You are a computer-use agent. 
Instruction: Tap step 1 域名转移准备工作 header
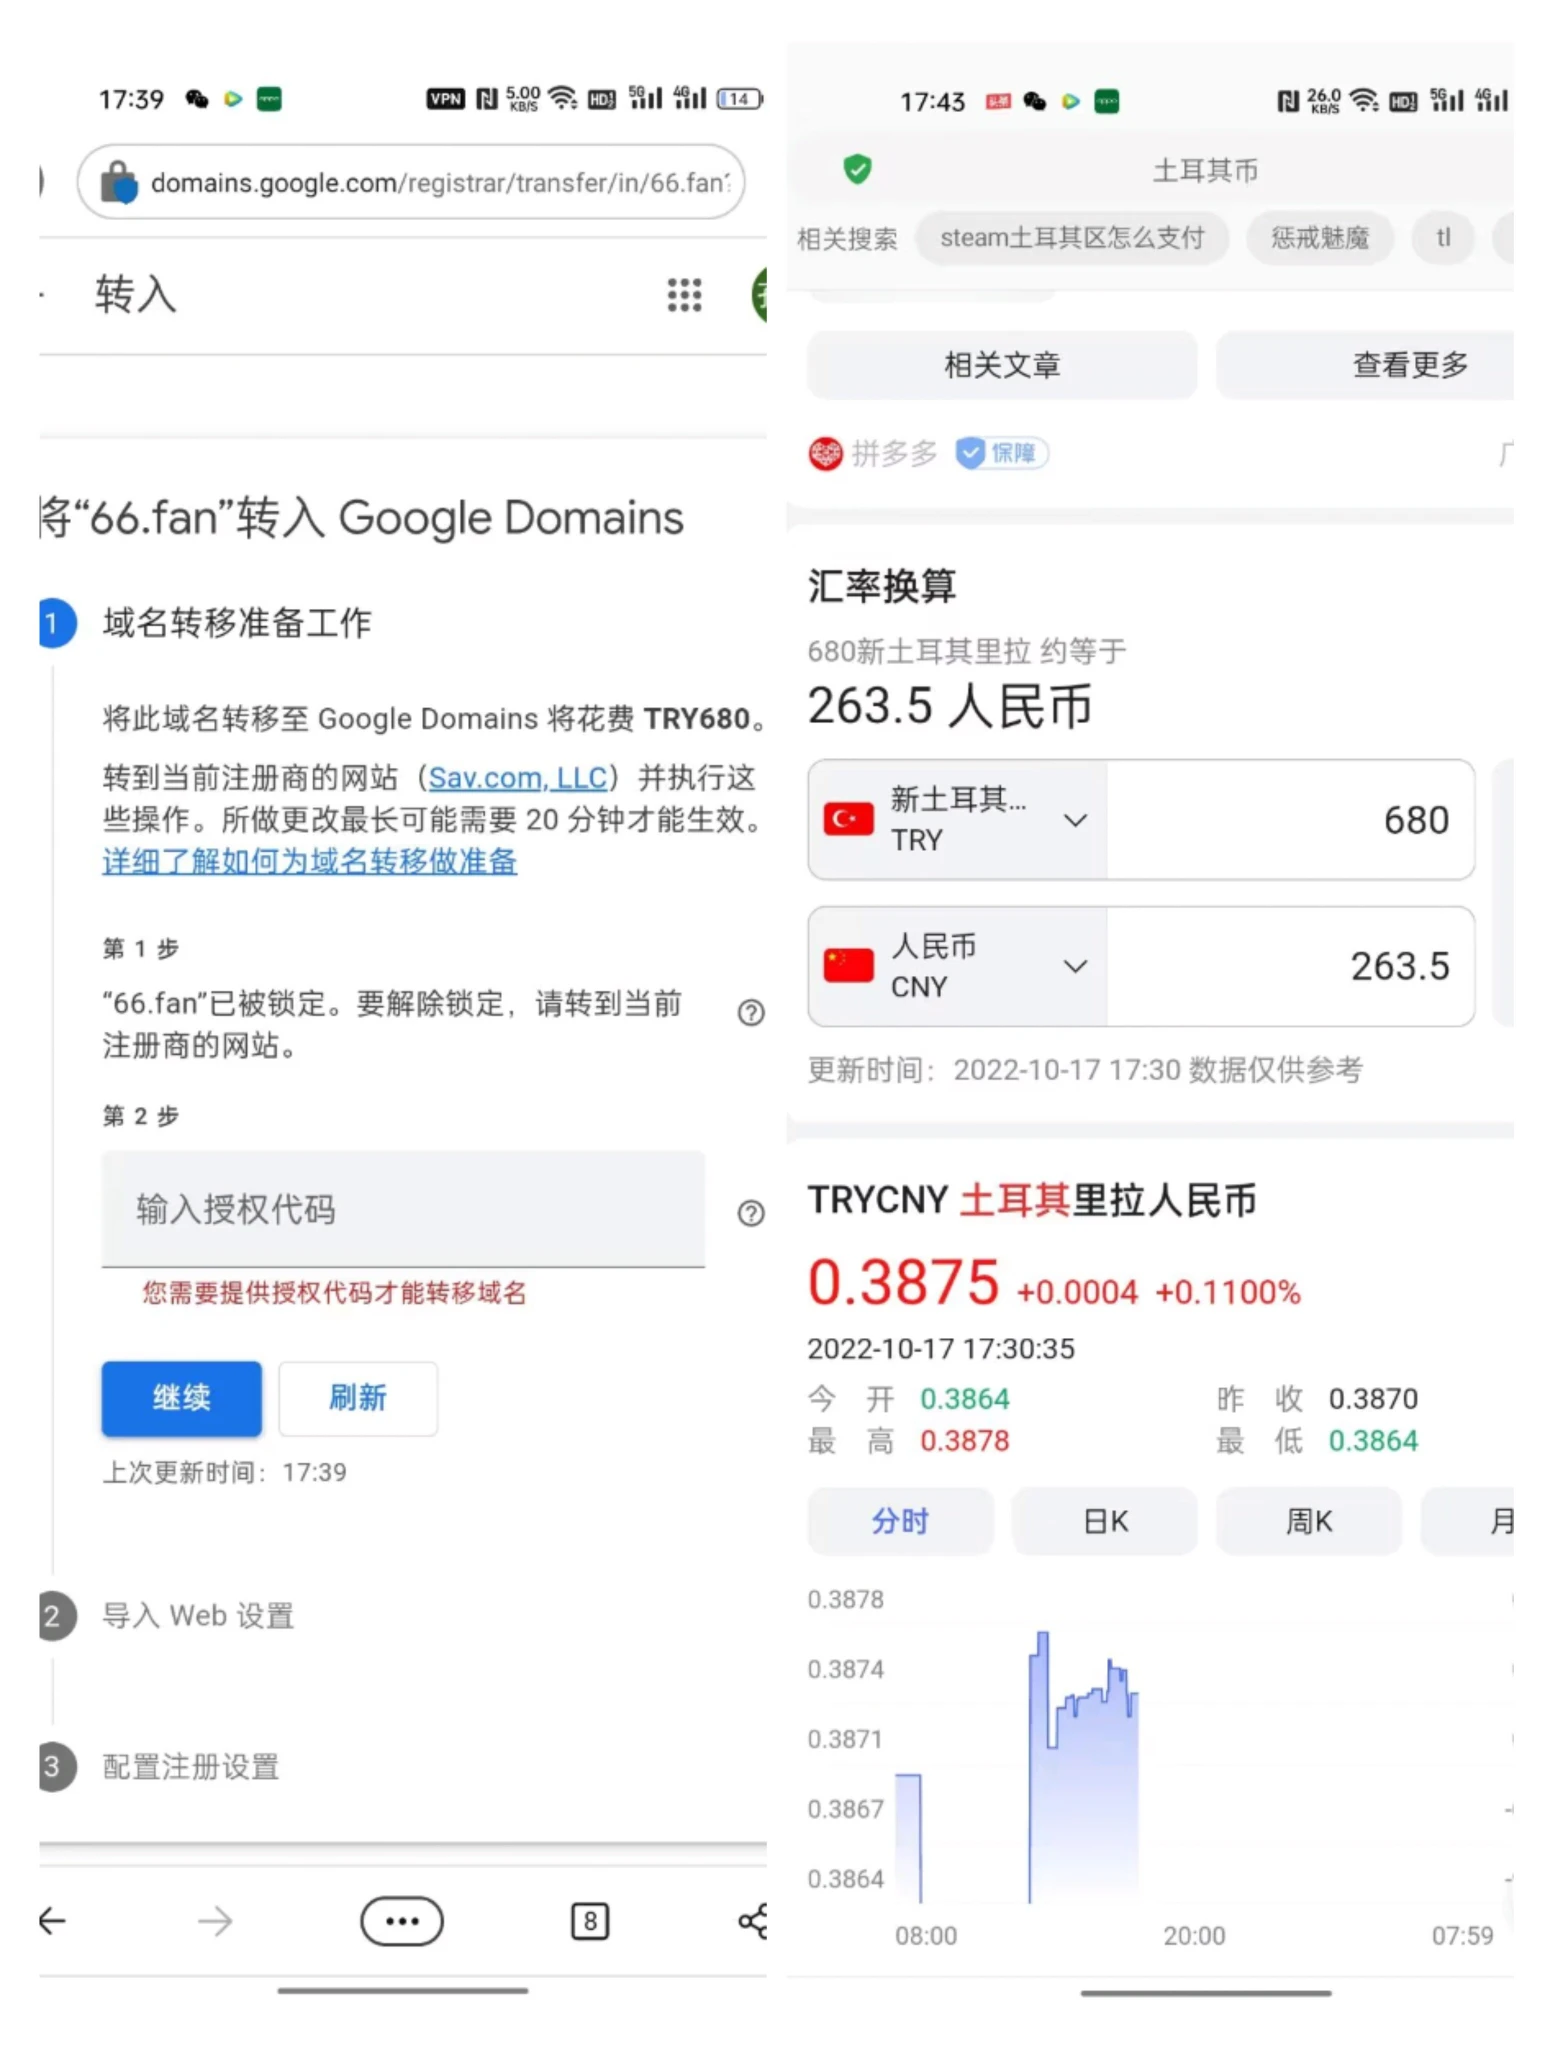pos(237,622)
